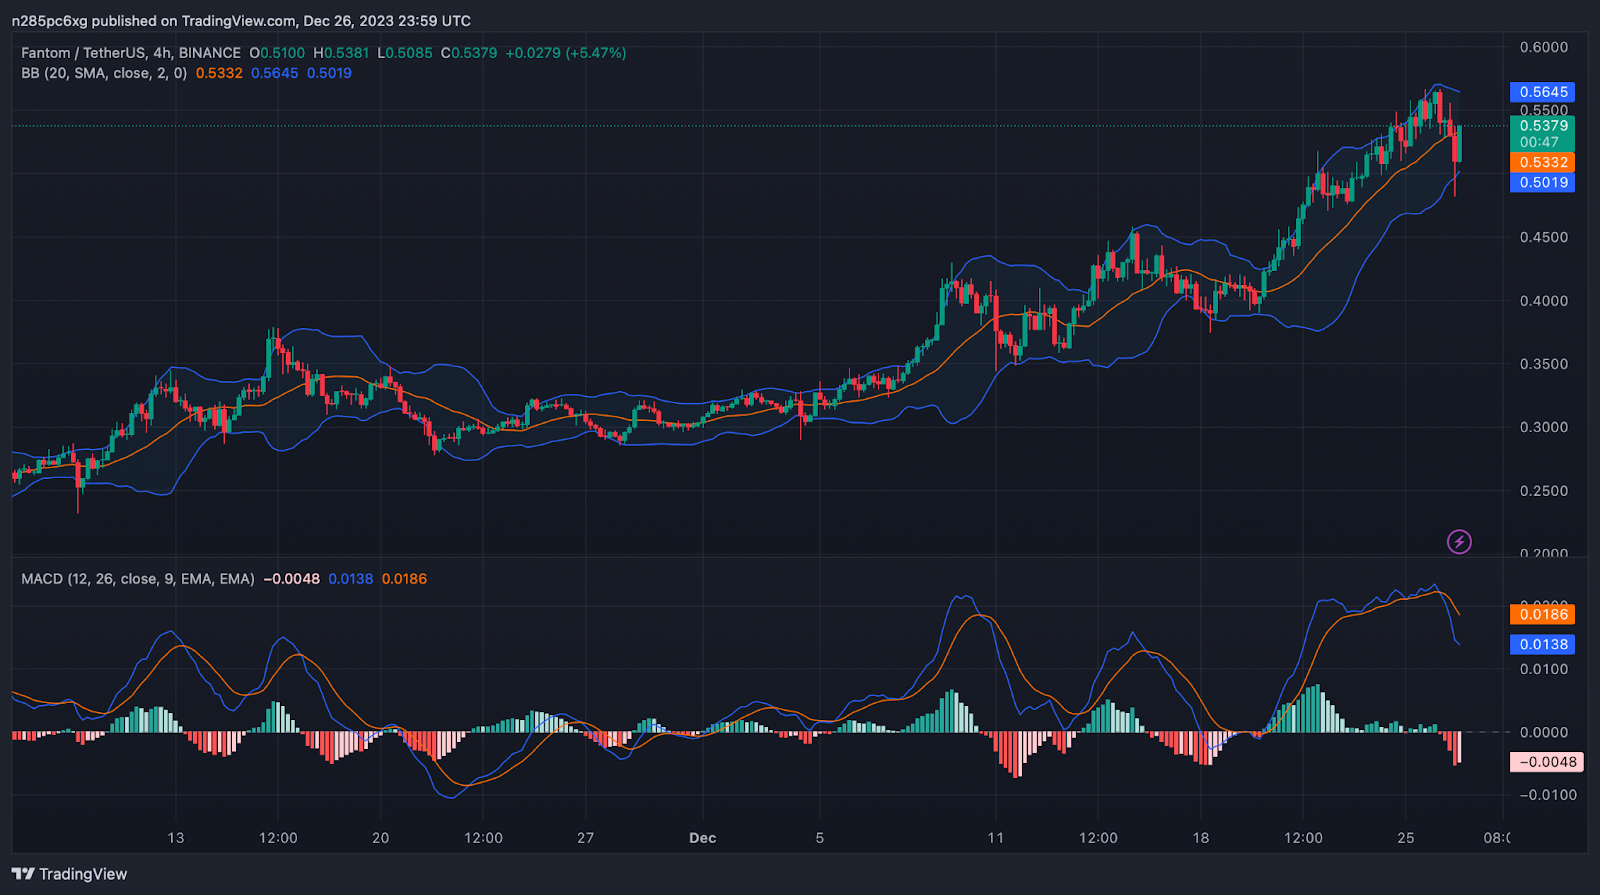1600x895 pixels.
Task: Click the 0.5332 orange basis price tag
Action: (1542, 162)
